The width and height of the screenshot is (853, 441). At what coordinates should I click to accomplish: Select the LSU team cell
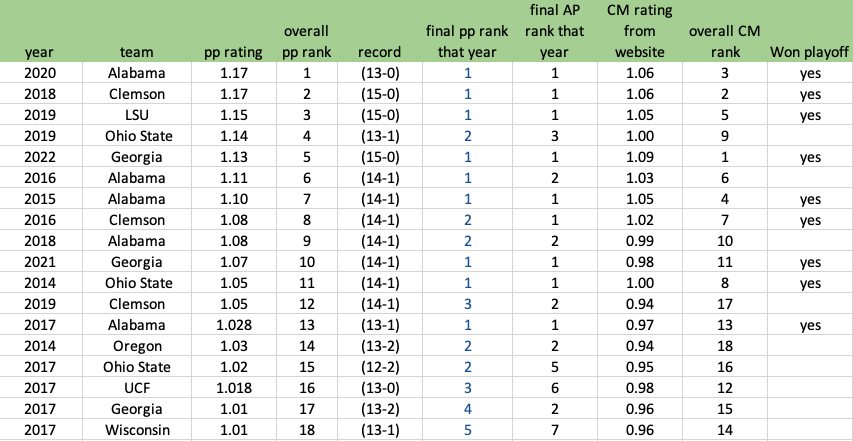point(137,115)
